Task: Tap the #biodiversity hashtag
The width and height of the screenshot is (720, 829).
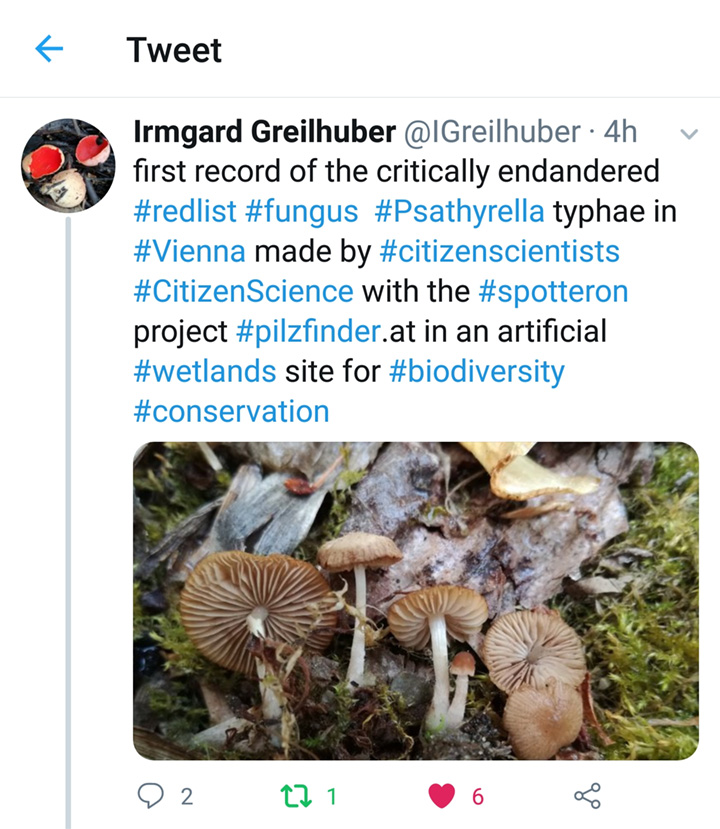Action: pyautogui.click(x=476, y=371)
